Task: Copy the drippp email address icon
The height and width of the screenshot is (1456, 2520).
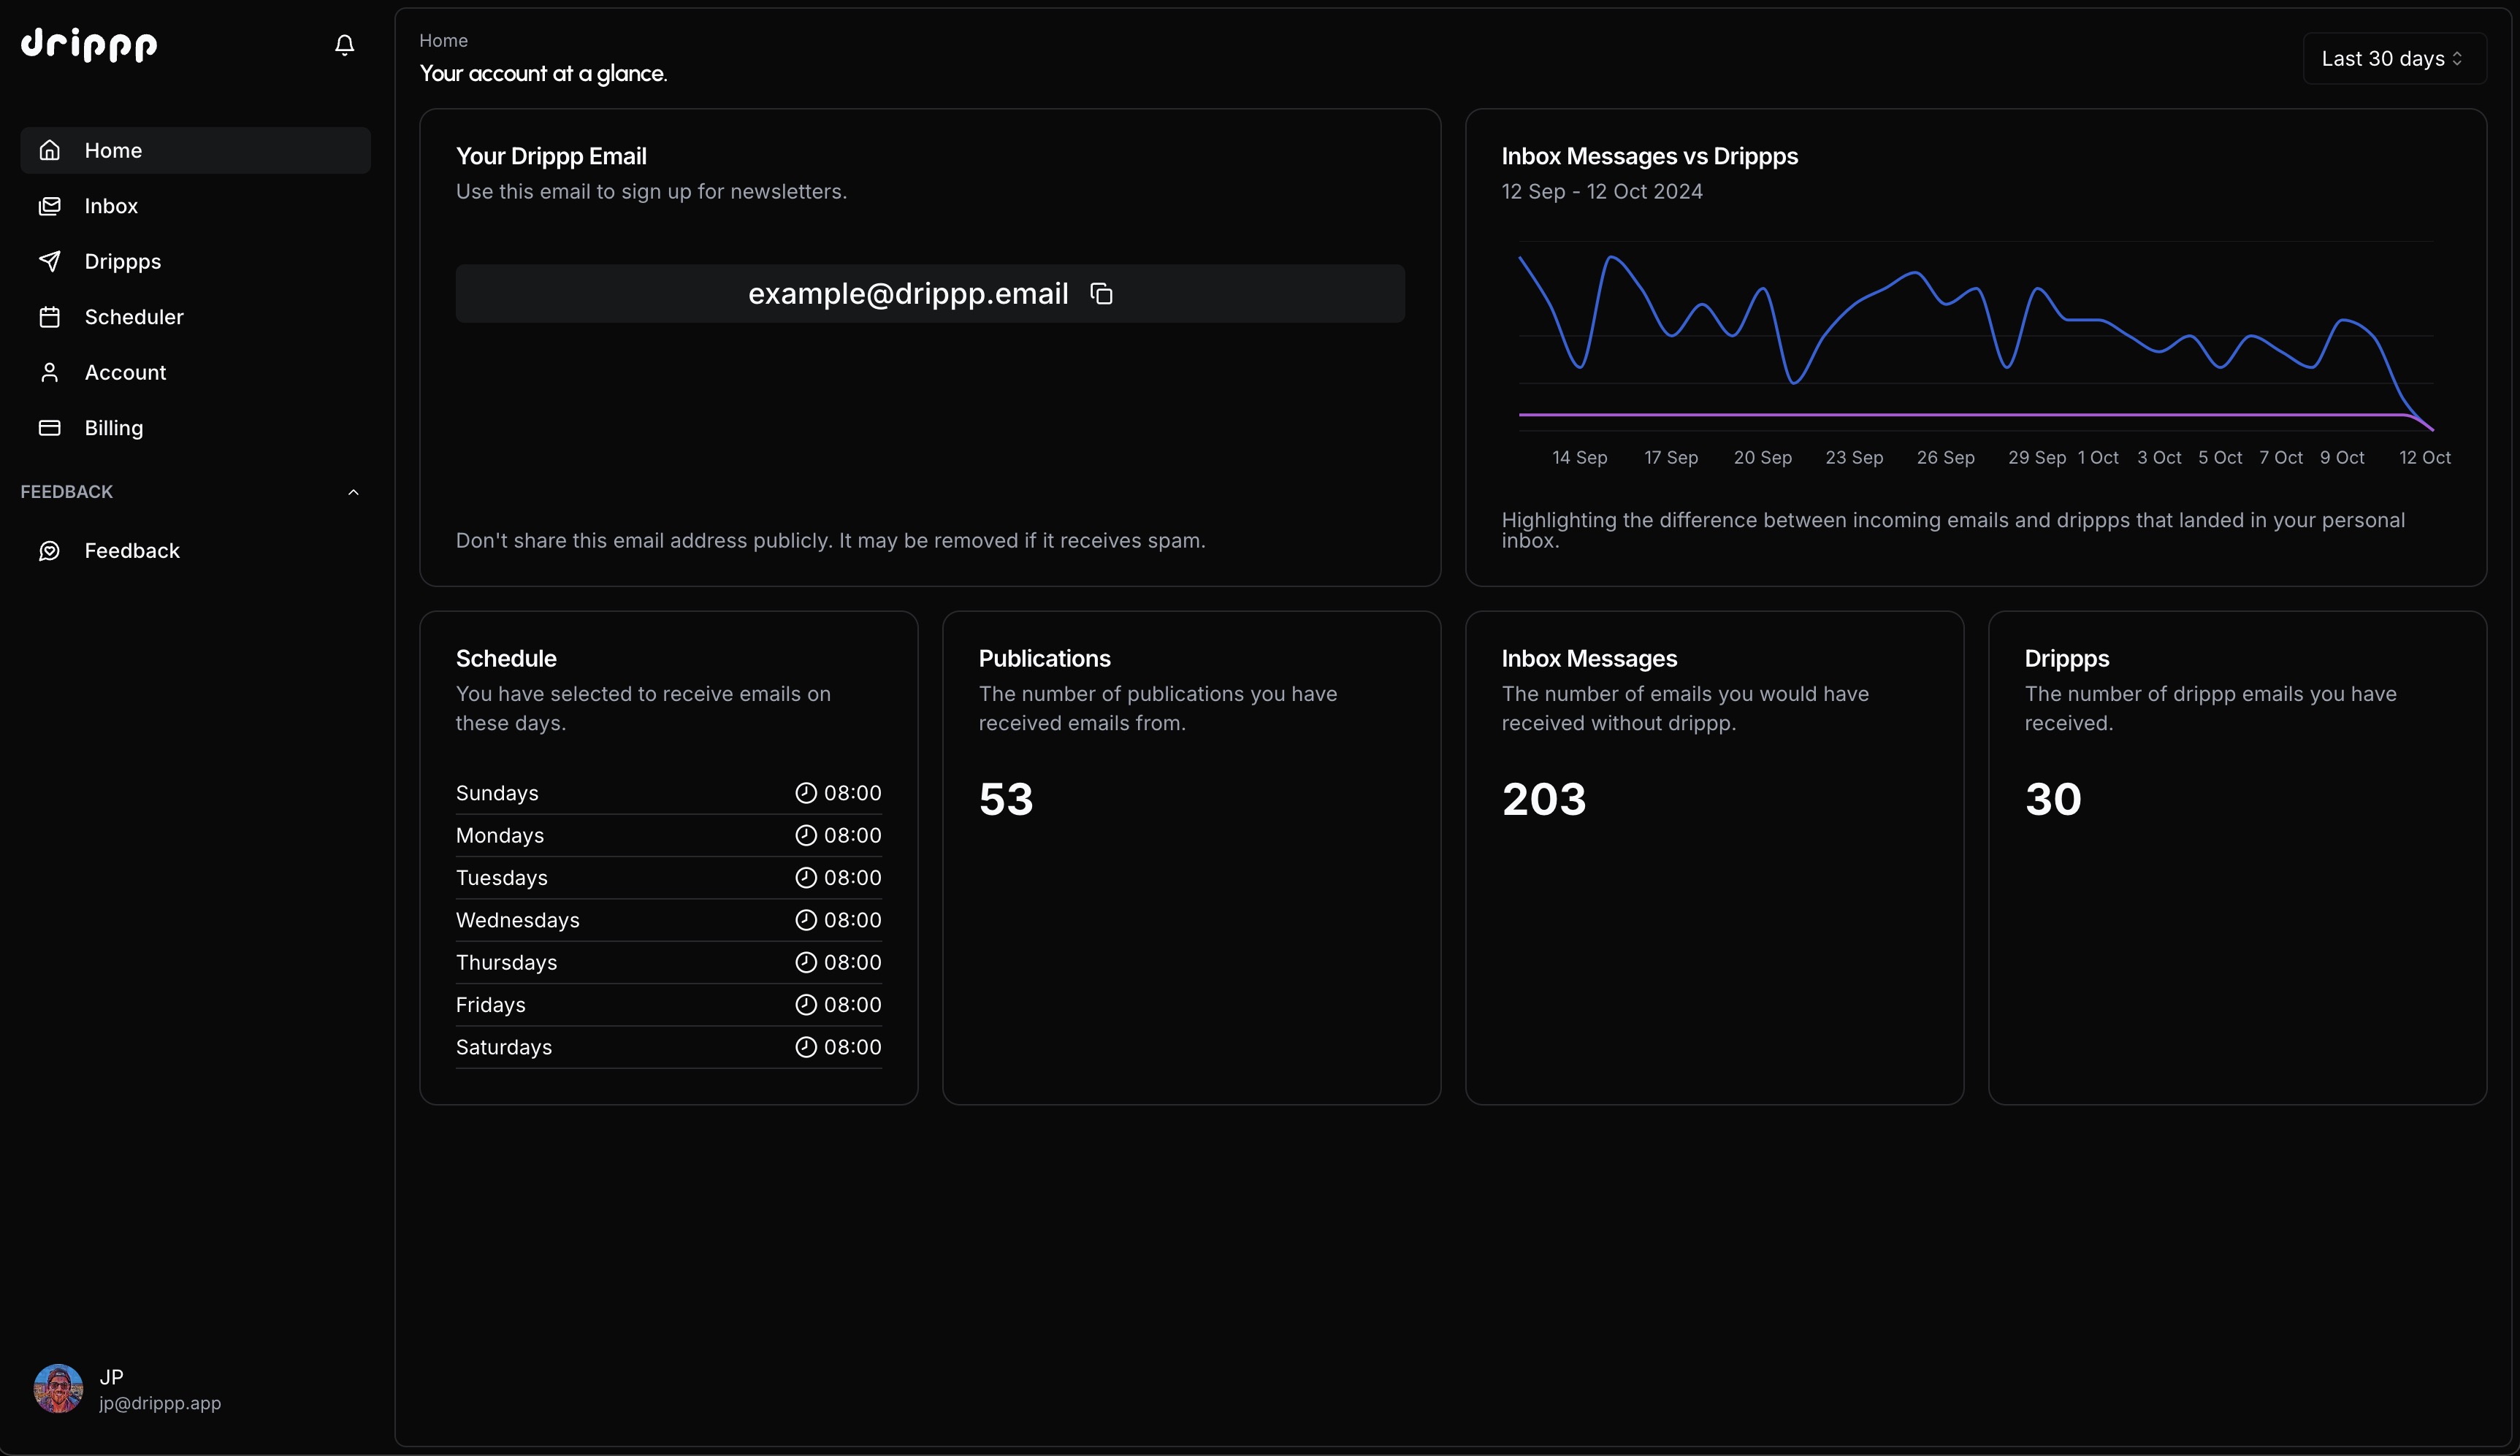Action: 1101,294
